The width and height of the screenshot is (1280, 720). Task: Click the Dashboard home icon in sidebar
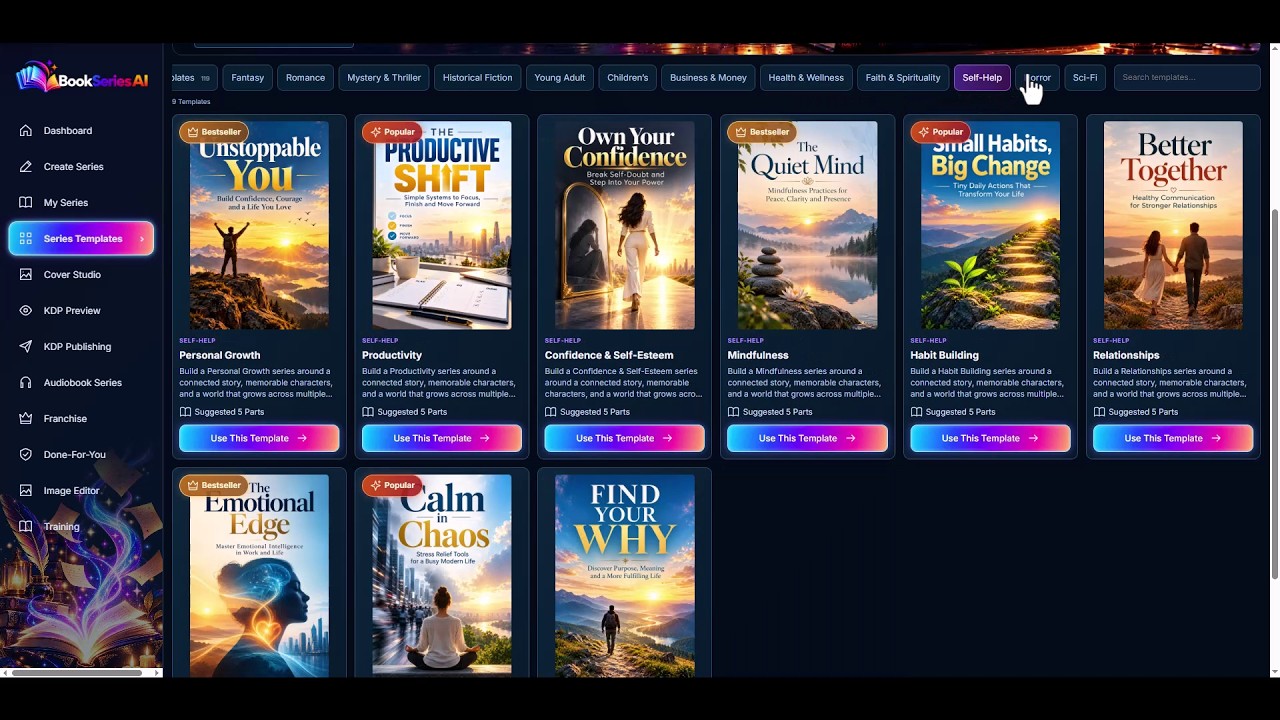pyautogui.click(x=26, y=131)
